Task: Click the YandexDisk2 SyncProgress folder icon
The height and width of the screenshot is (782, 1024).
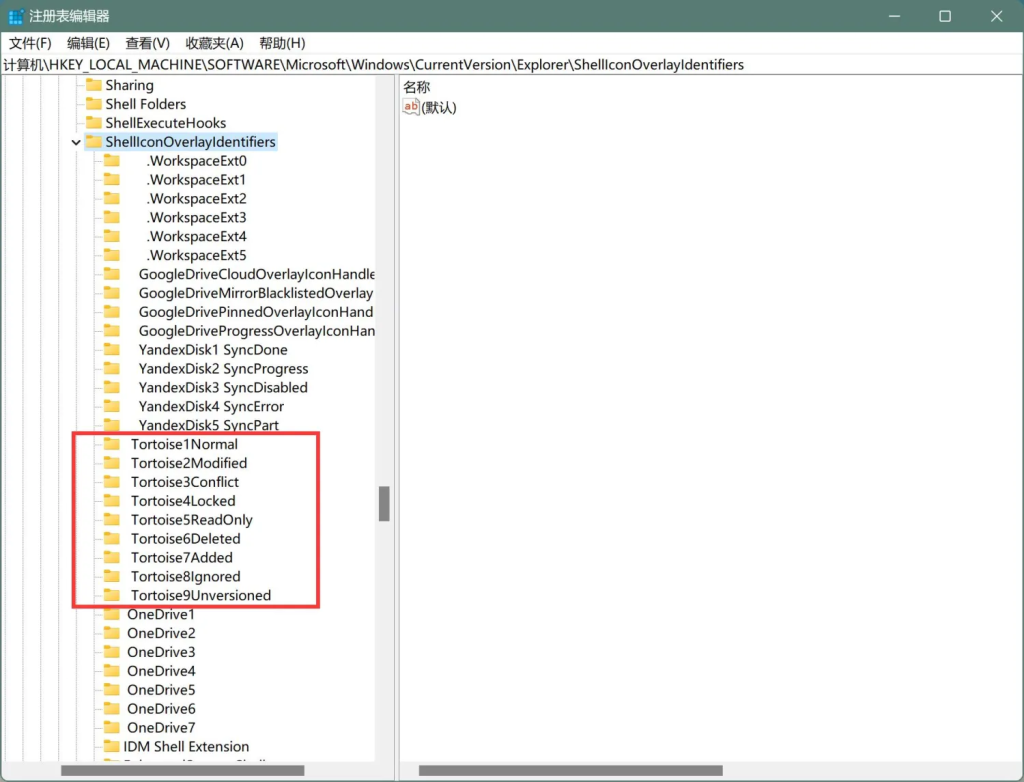Action: [112, 369]
